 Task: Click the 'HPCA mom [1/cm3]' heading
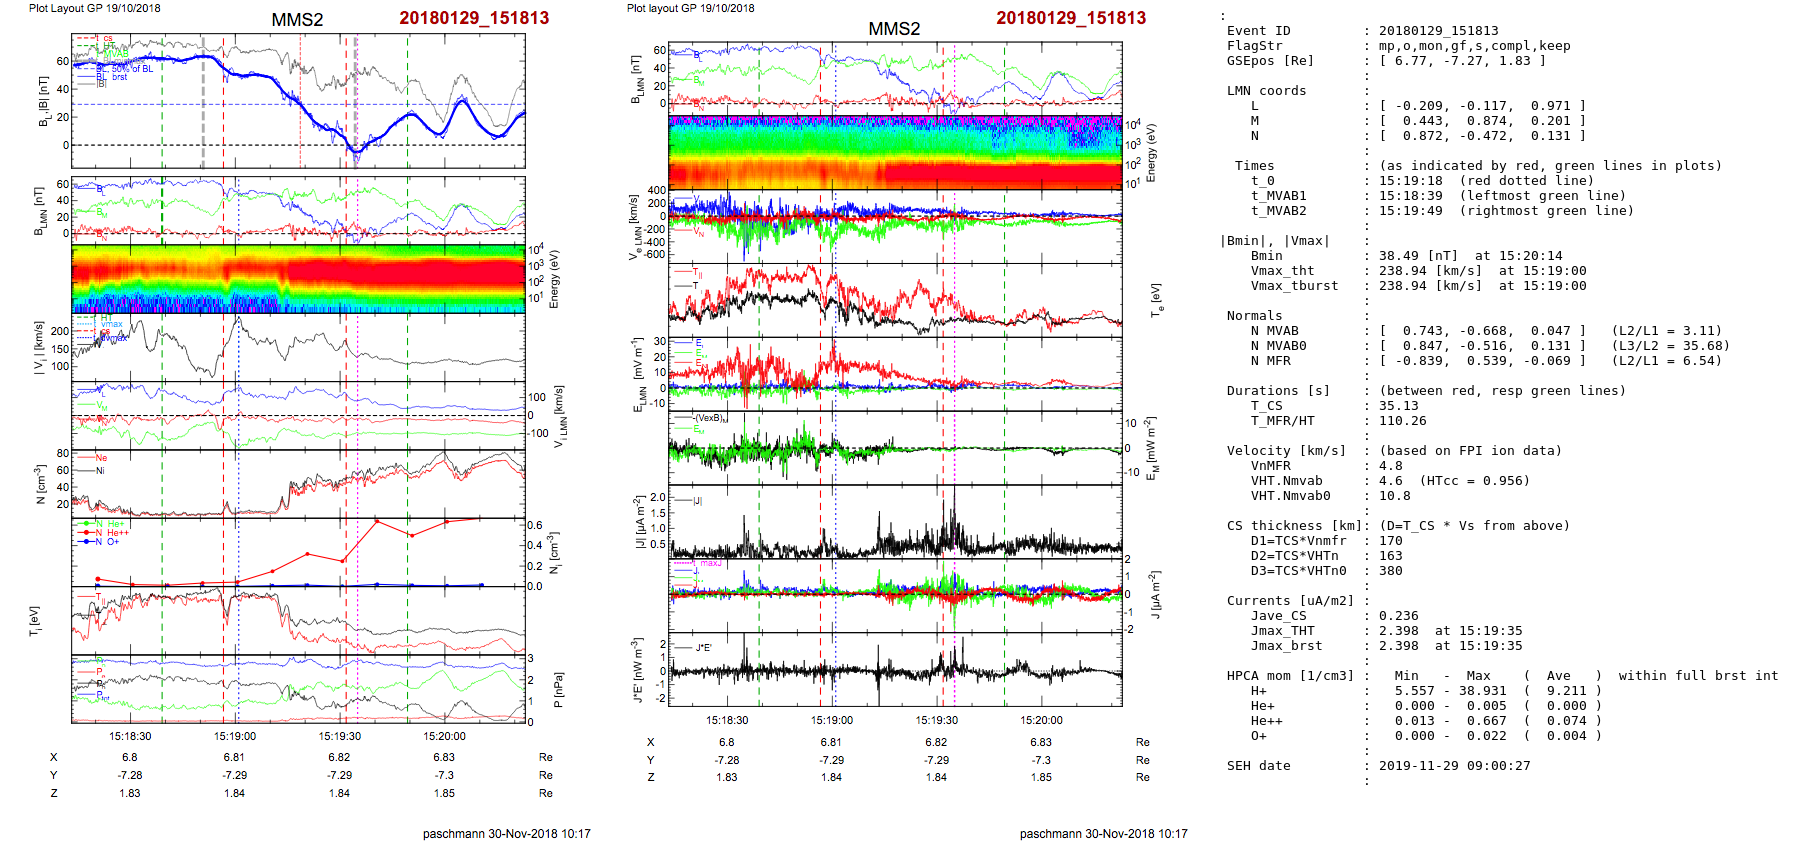(1291, 676)
